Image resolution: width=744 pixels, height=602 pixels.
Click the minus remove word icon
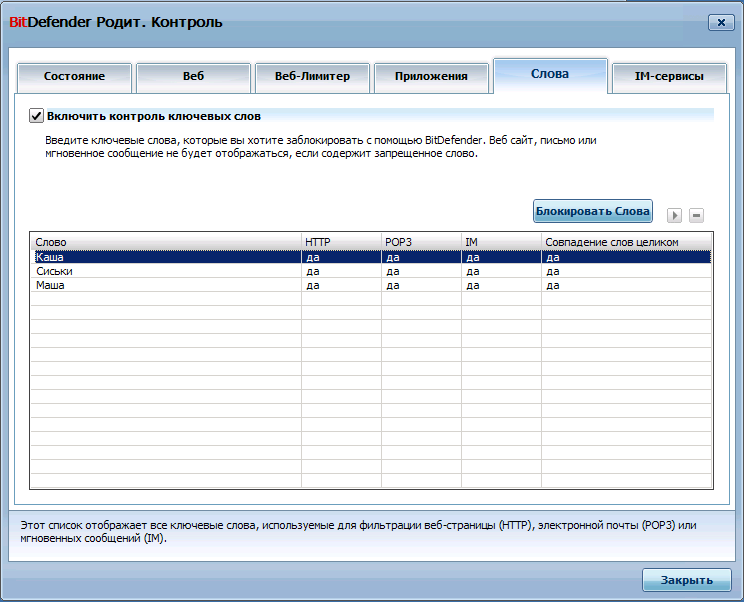pyautogui.click(x=696, y=215)
